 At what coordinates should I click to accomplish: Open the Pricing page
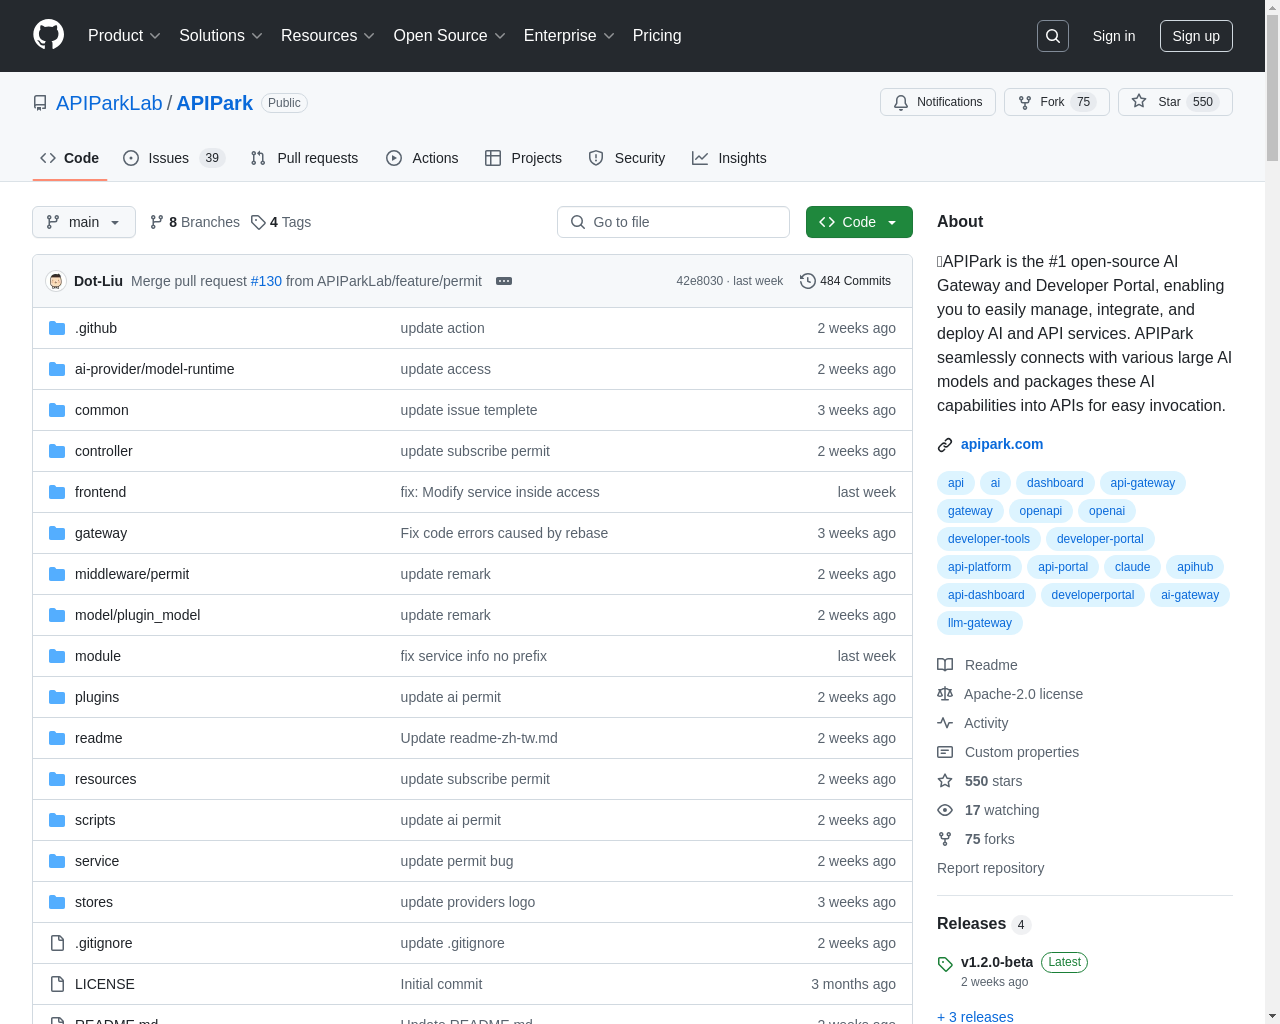click(x=657, y=36)
